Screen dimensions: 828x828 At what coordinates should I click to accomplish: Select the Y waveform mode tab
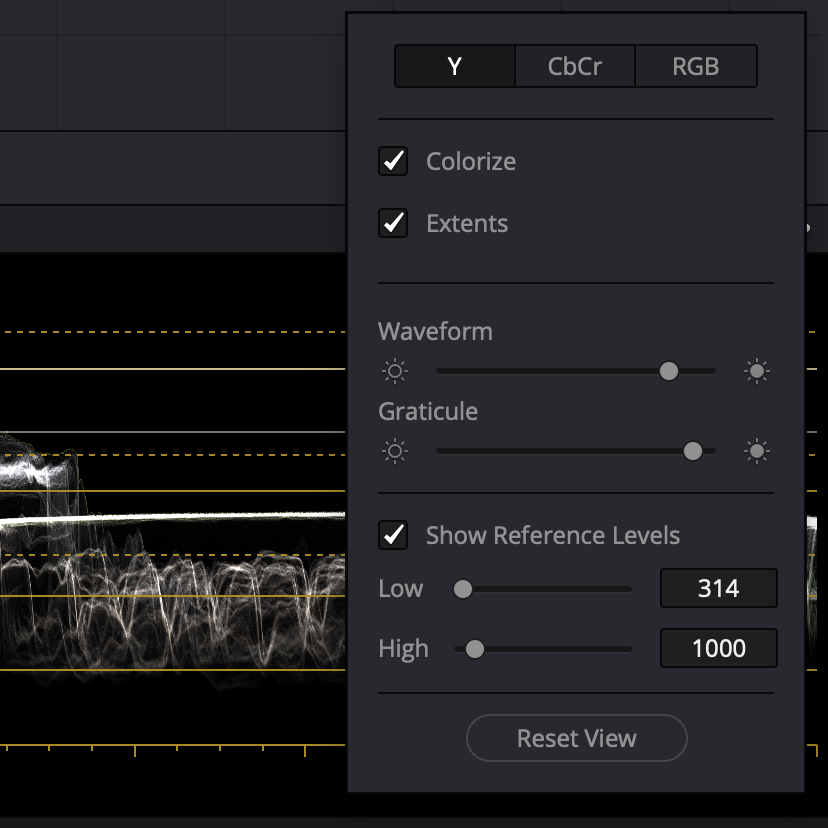click(455, 67)
